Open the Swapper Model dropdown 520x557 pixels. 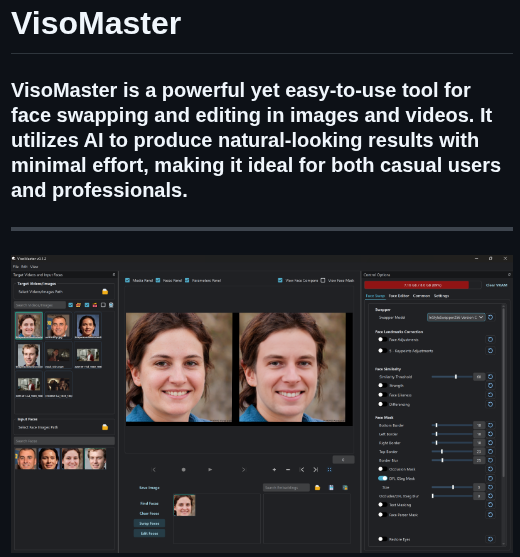click(x=456, y=317)
